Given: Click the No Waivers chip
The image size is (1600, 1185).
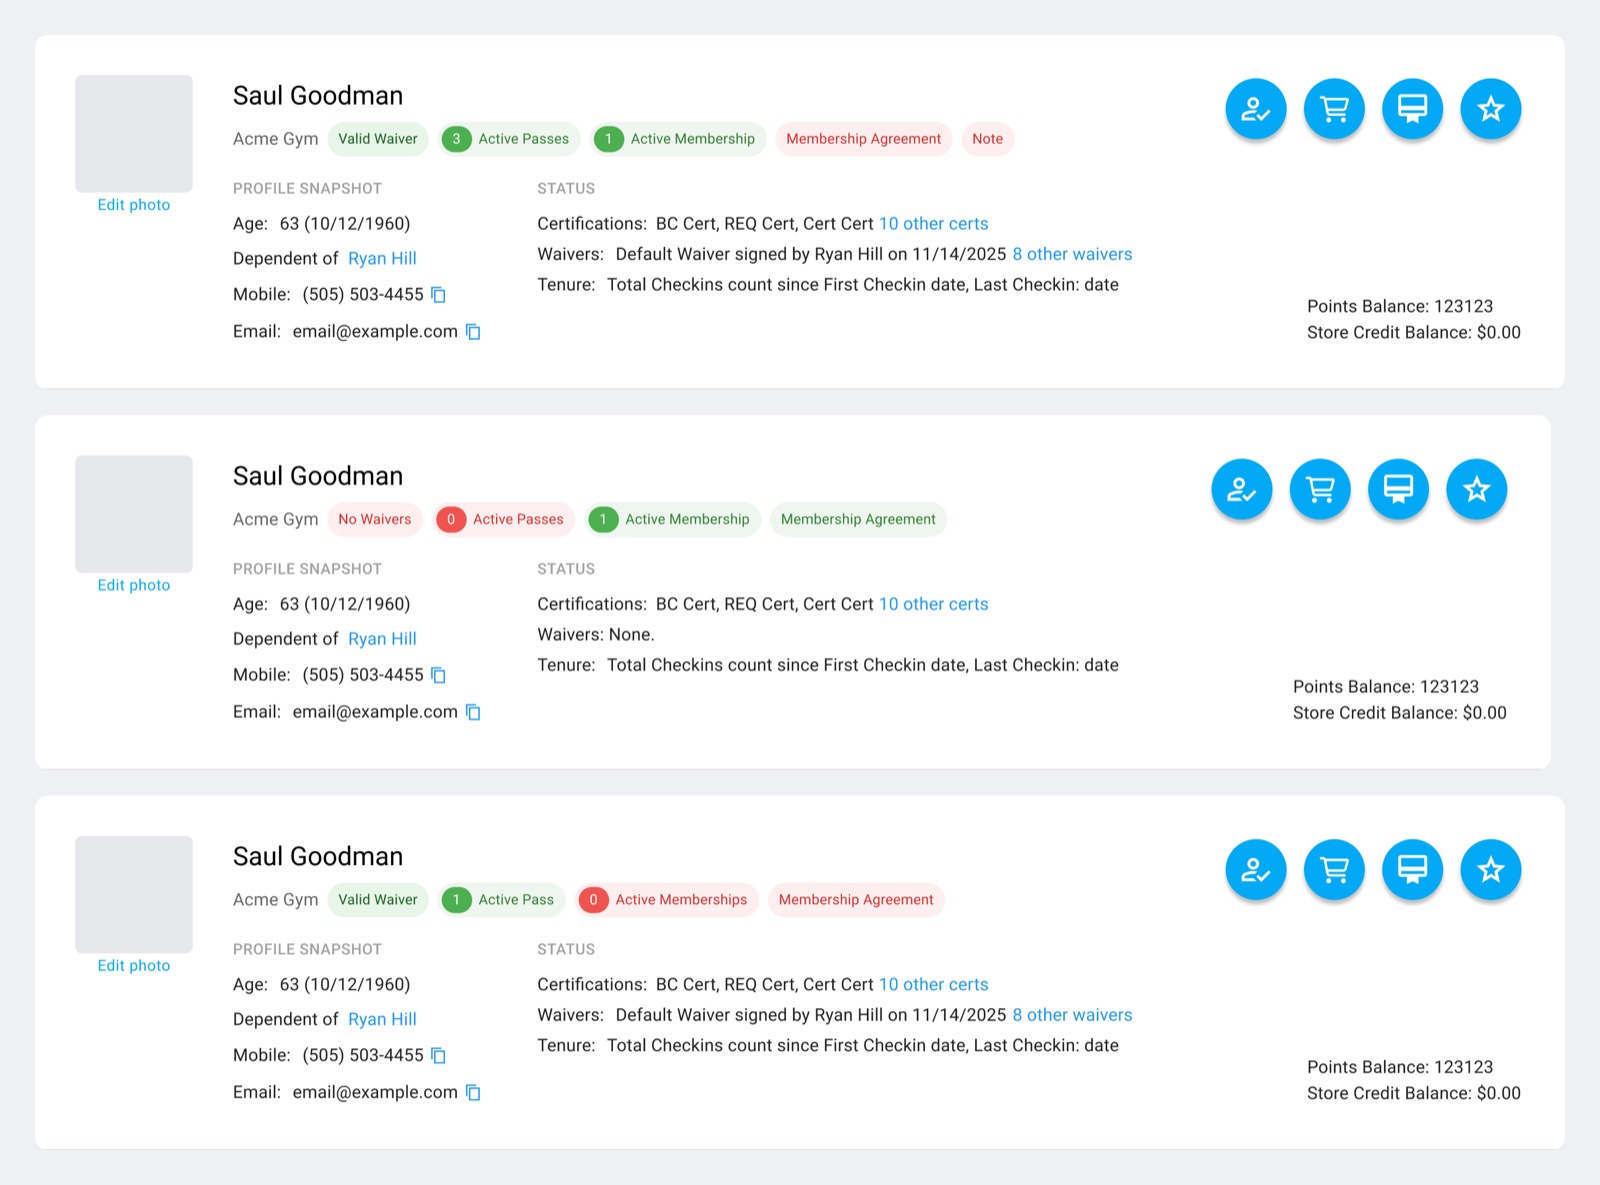Looking at the screenshot, I should click(x=375, y=519).
